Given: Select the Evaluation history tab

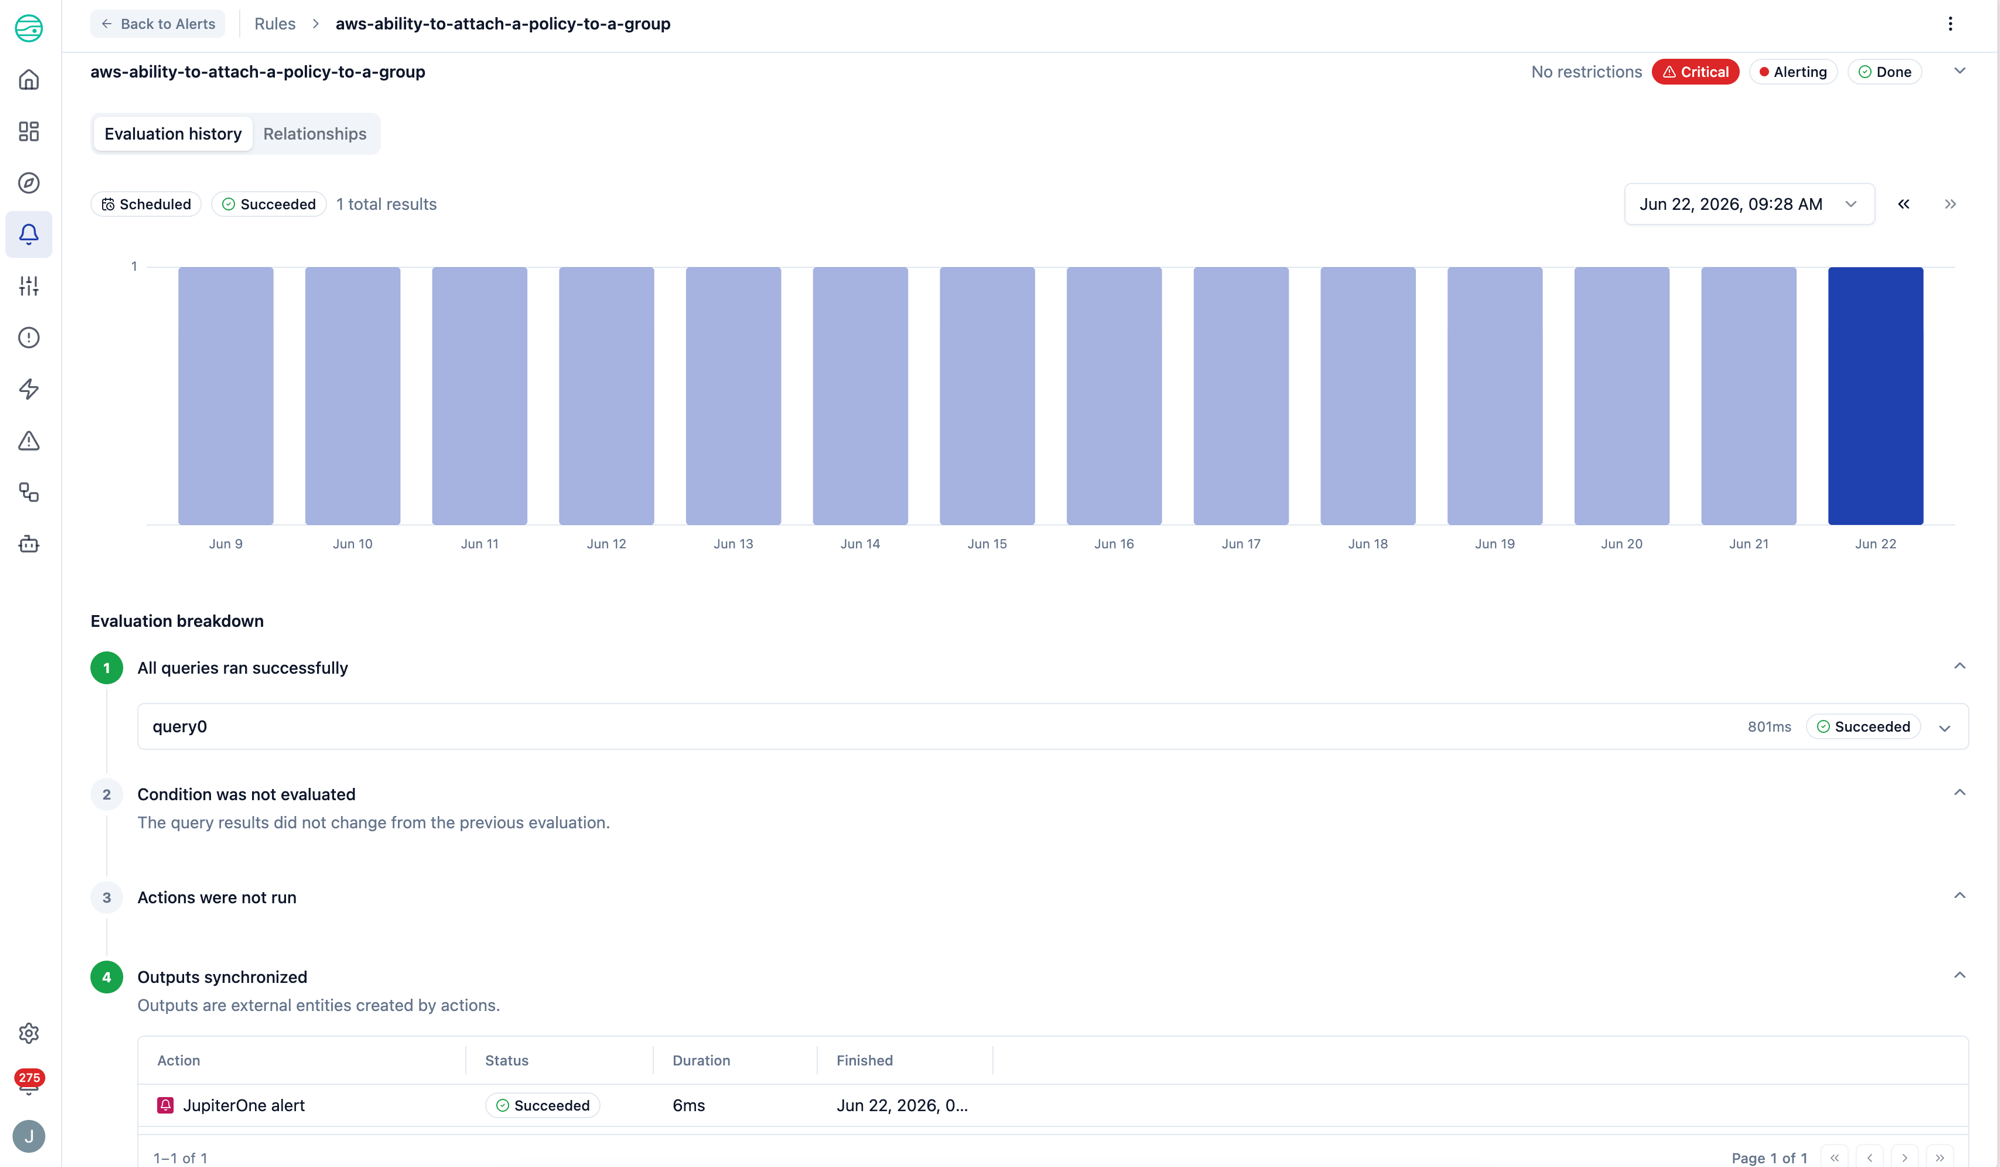Looking at the screenshot, I should [x=173, y=134].
